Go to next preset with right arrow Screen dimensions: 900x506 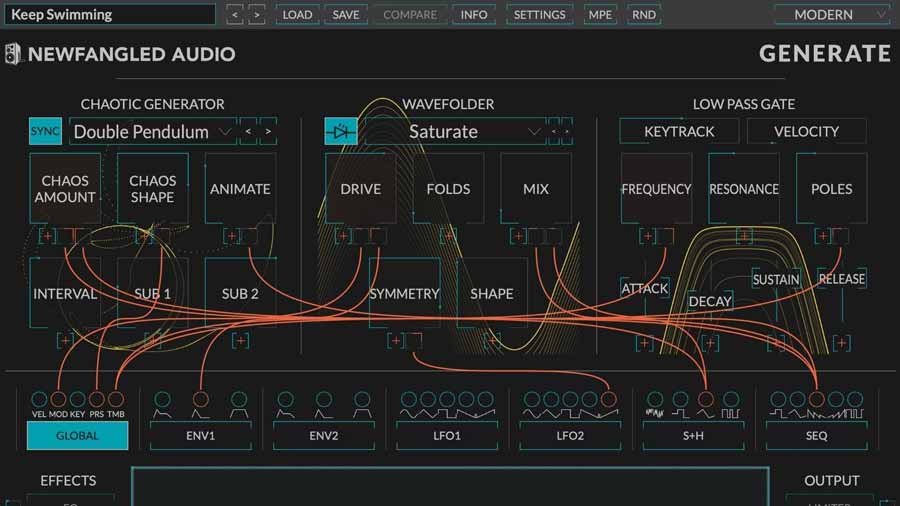257,14
